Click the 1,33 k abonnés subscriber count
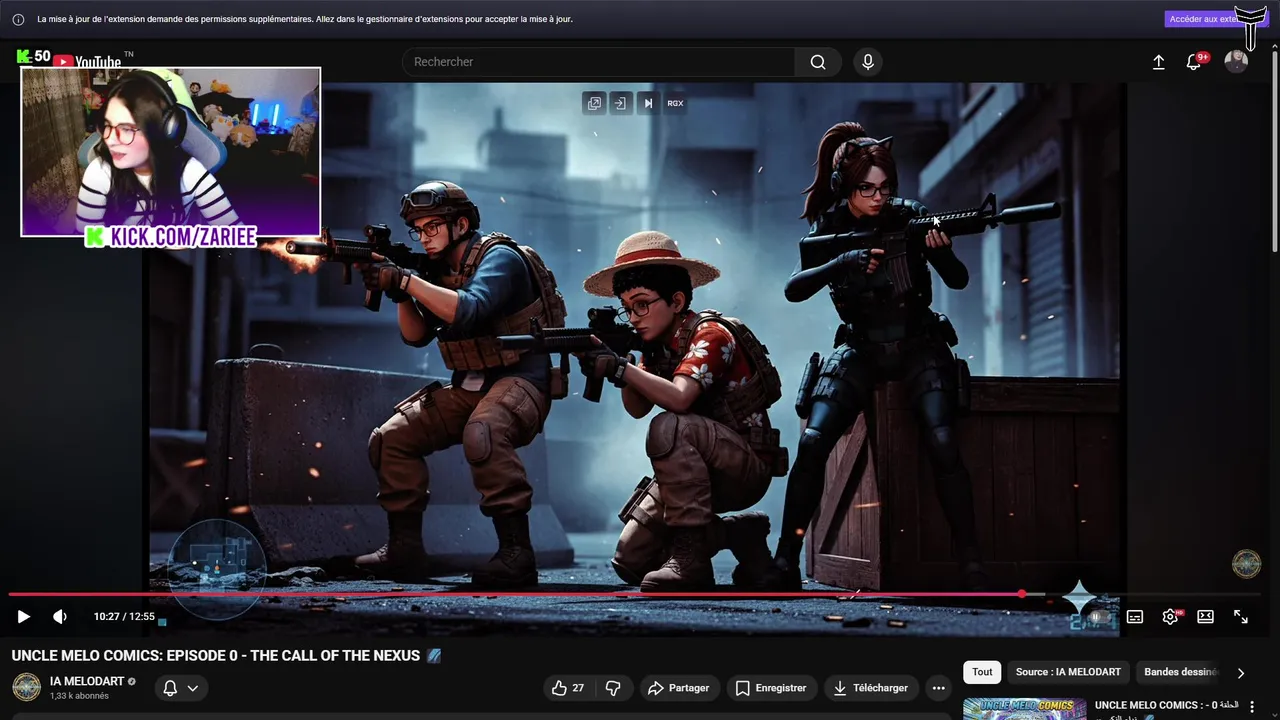1280x720 pixels. coord(79,696)
